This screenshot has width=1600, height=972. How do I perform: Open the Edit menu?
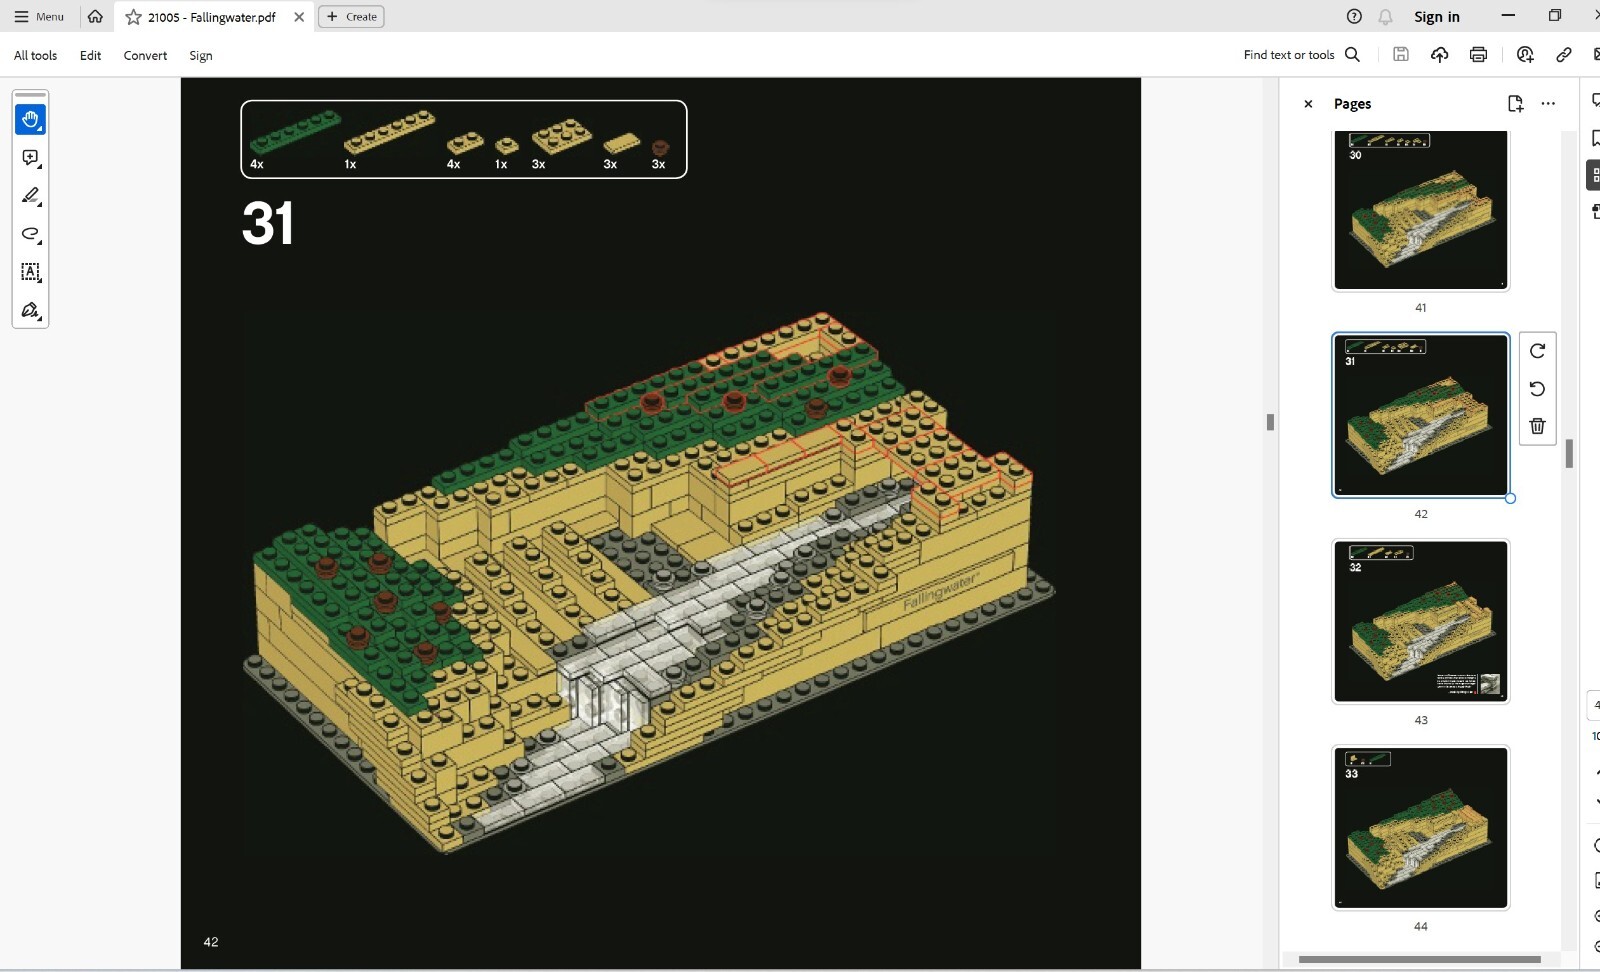[90, 55]
